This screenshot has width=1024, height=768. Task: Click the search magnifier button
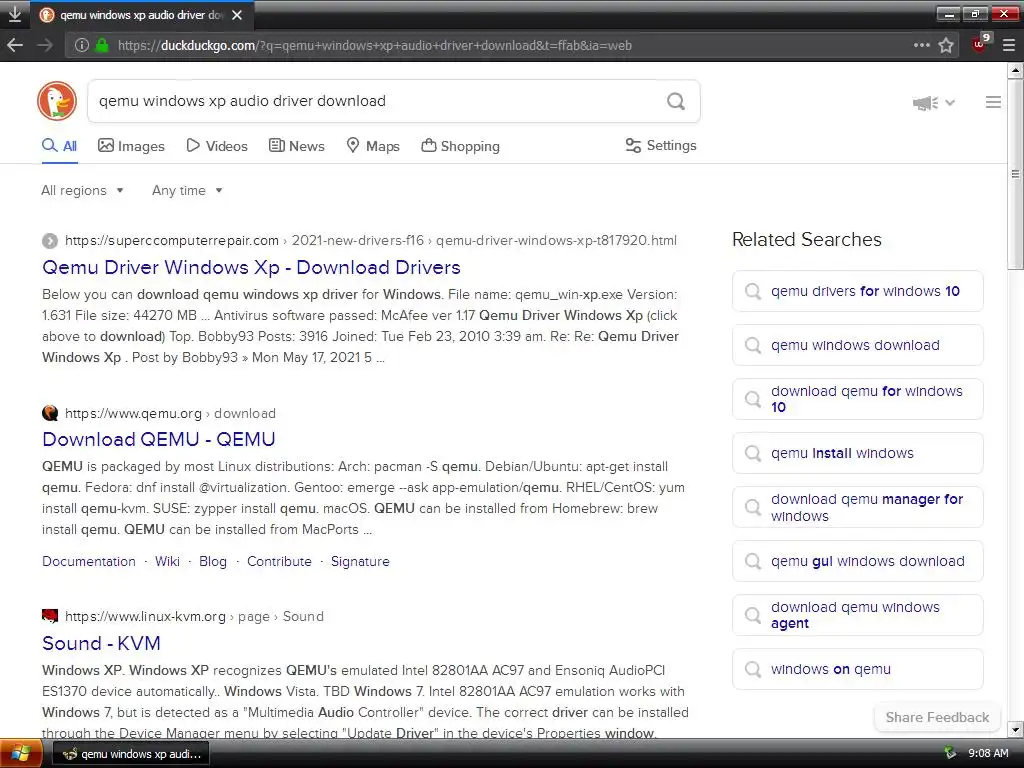pyautogui.click(x=676, y=101)
